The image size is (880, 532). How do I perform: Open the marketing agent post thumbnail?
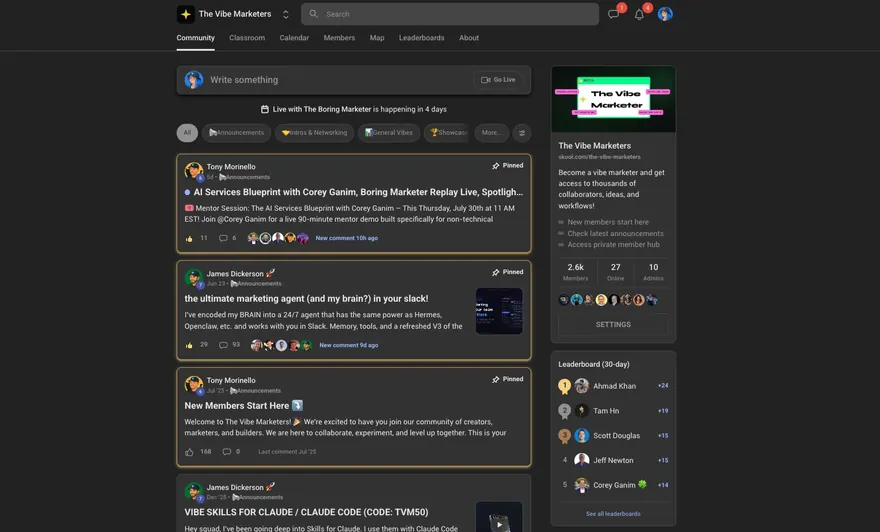499,311
